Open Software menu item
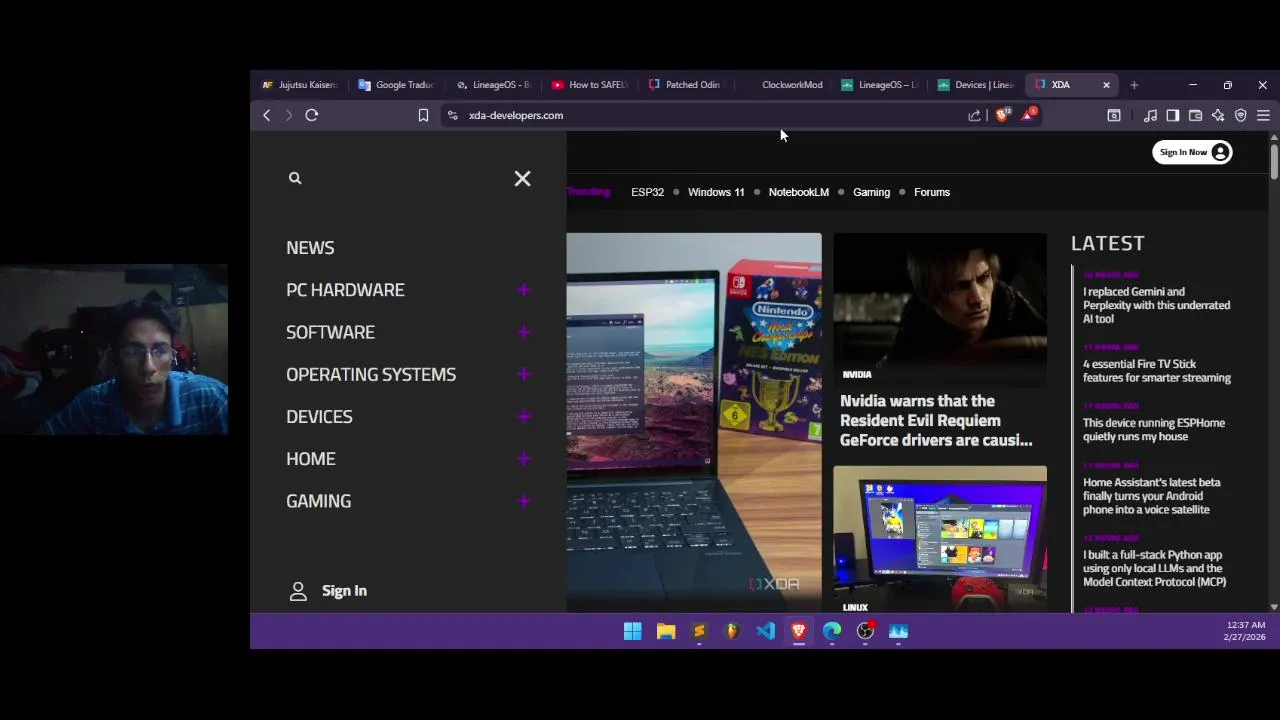This screenshot has height=720, width=1280. tap(330, 332)
